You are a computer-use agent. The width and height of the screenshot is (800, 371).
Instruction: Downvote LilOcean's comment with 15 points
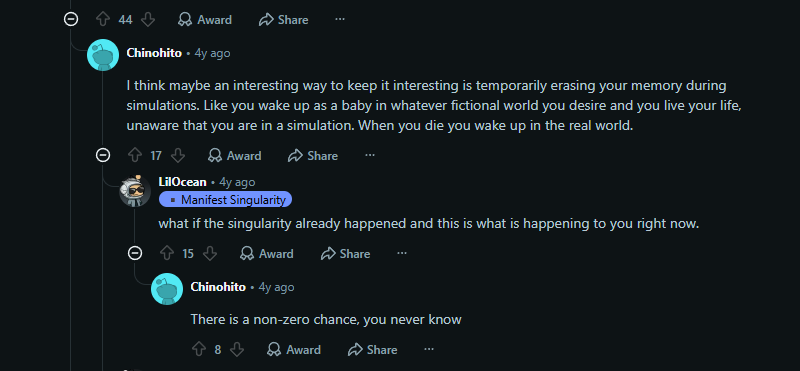tap(210, 254)
